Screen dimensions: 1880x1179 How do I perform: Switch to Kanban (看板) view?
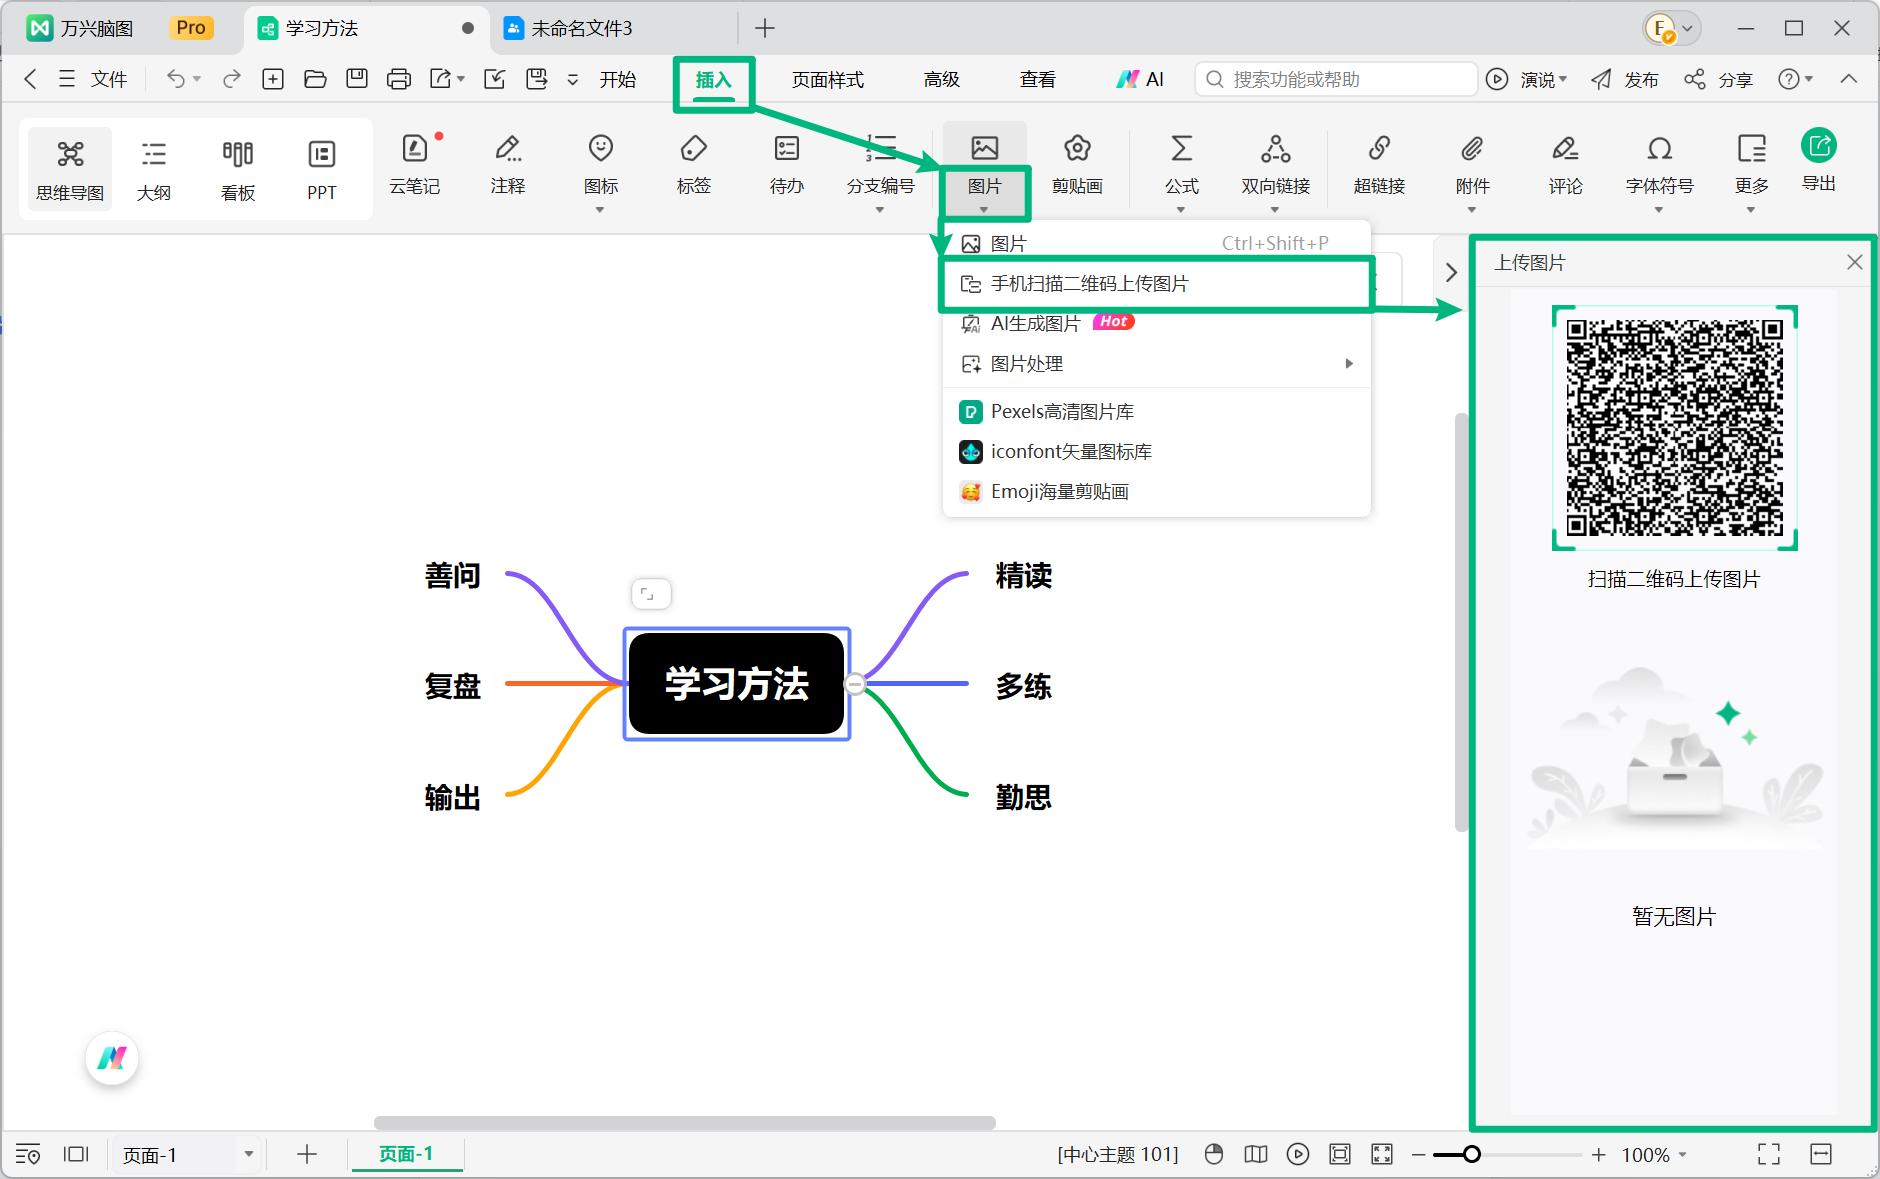238,168
